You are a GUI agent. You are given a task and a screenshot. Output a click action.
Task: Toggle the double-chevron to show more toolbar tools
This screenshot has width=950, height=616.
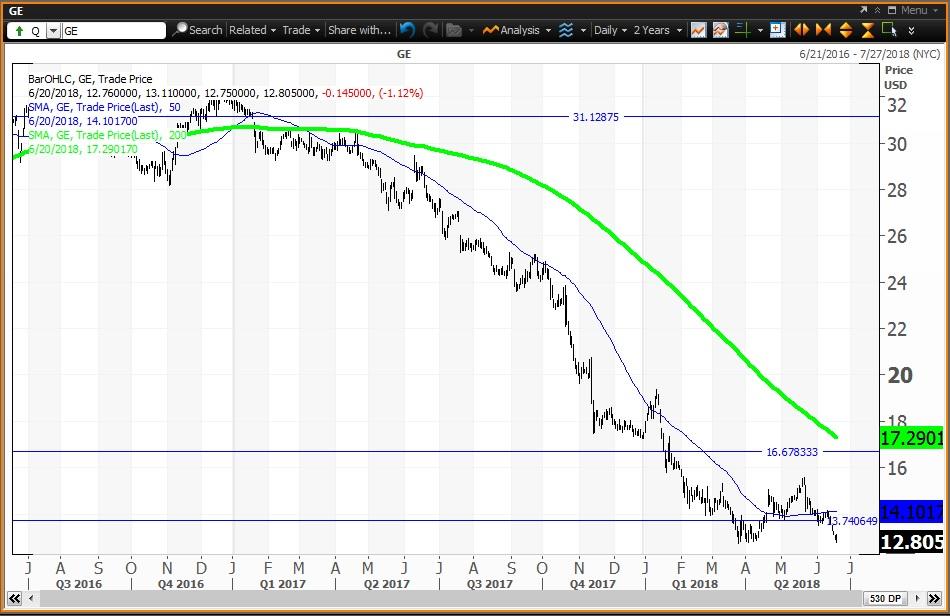click(x=912, y=30)
